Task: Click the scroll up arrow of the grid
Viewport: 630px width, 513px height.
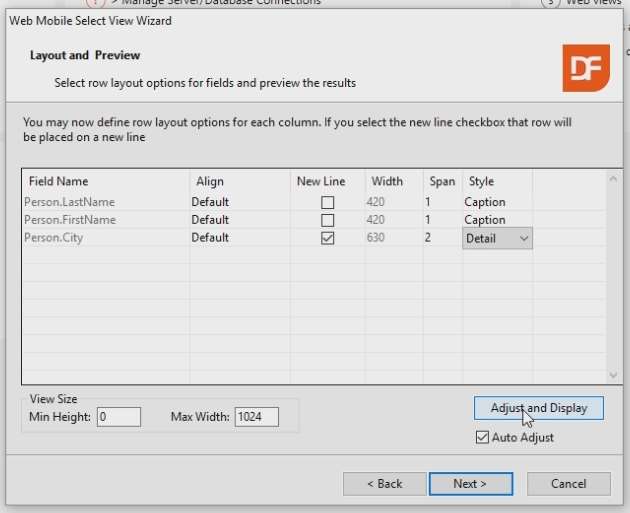Action: click(x=615, y=179)
